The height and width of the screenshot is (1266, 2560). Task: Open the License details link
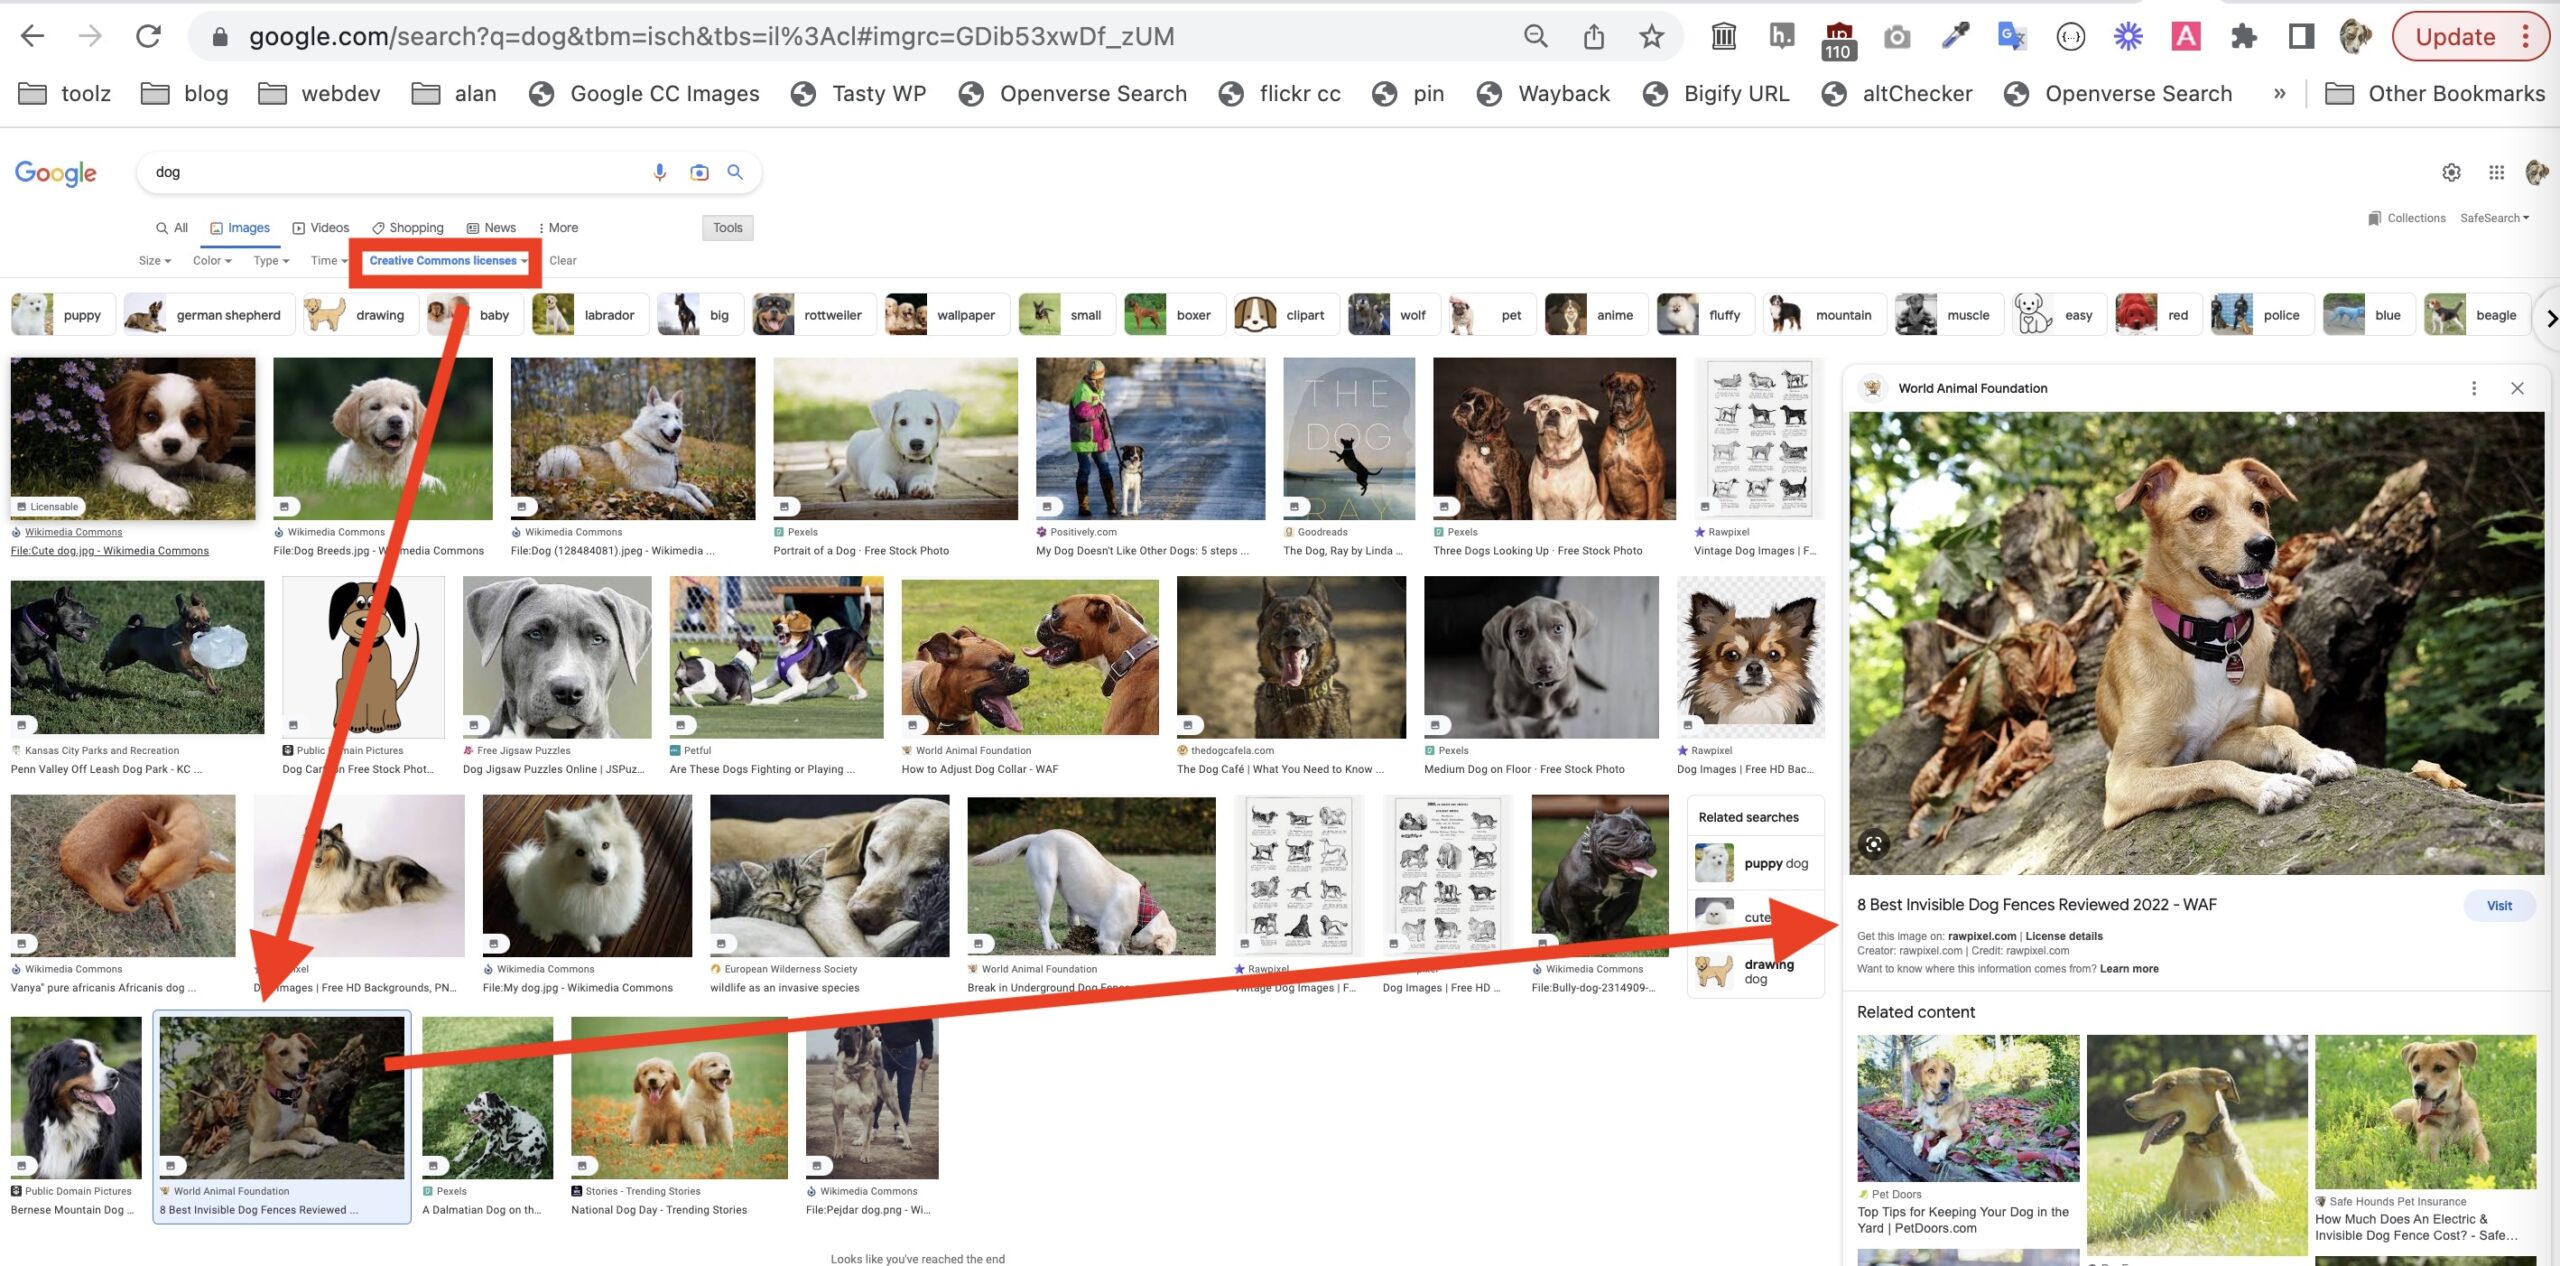(2063, 936)
